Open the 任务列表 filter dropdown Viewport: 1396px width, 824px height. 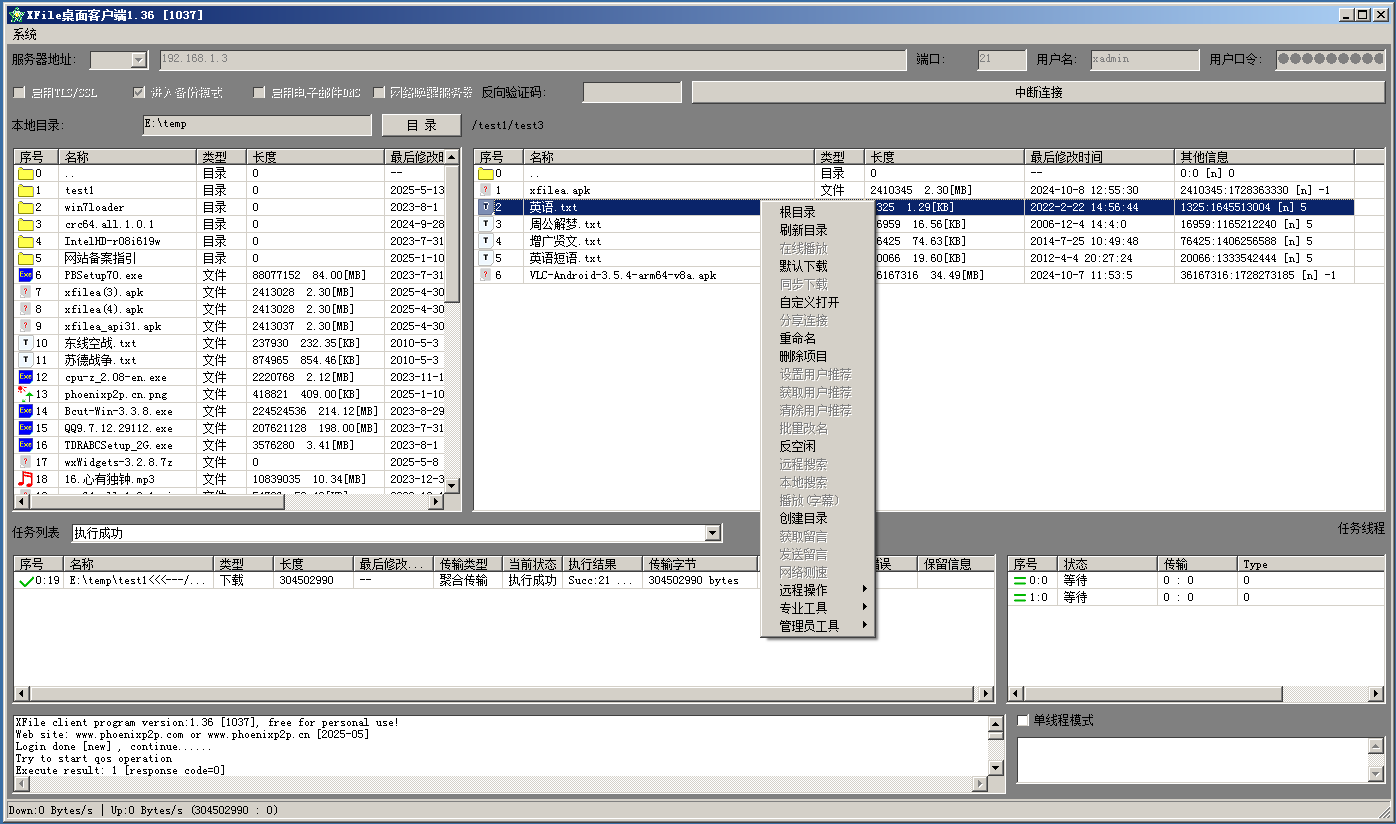(x=712, y=533)
